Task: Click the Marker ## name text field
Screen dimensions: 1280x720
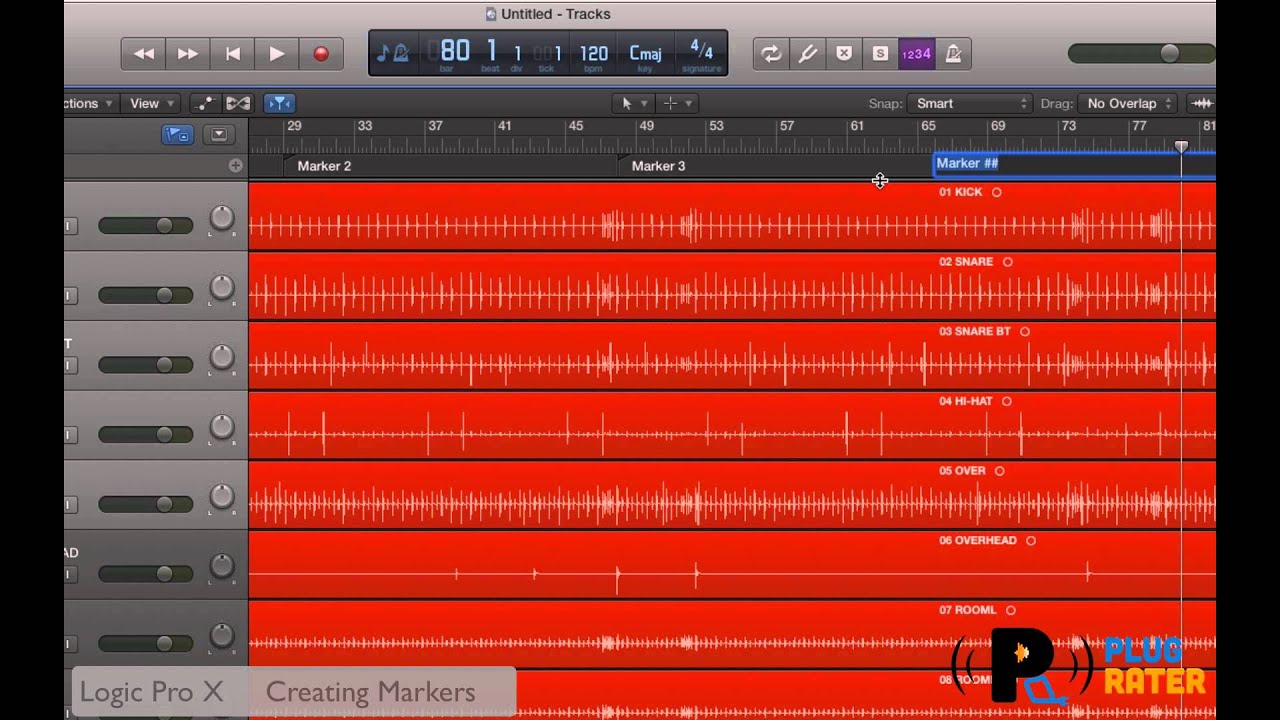Action: [1075, 164]
